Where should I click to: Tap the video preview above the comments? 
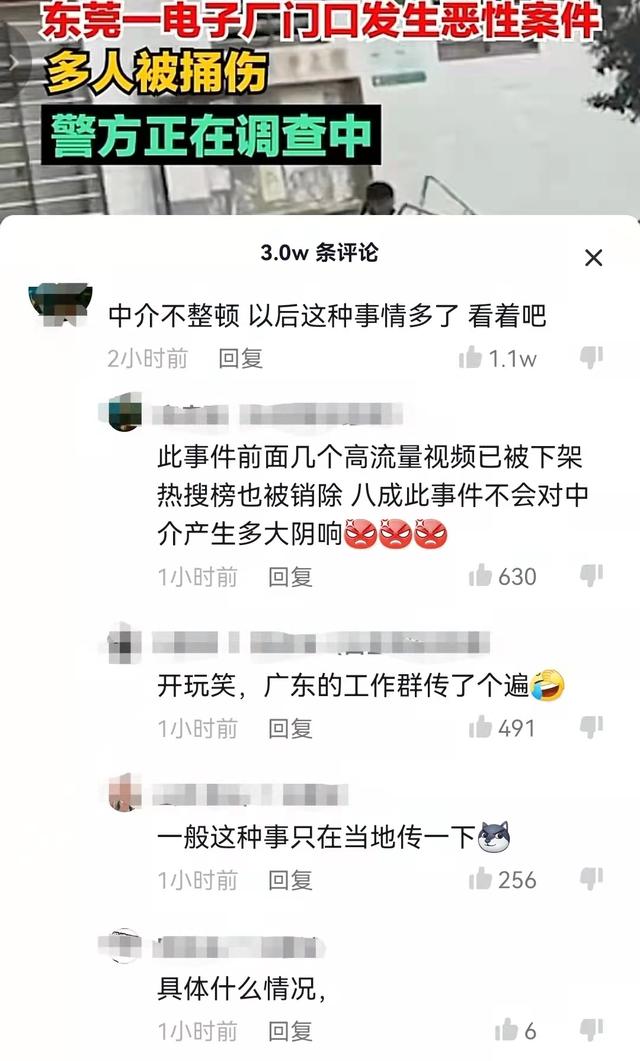pos(320,107)
